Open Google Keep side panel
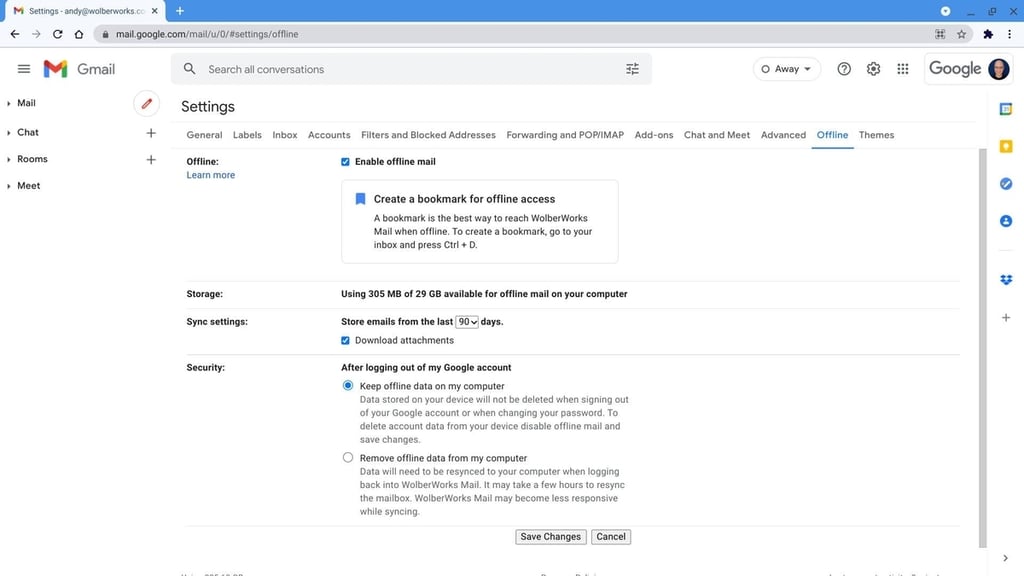This screenshot has width=1024, height=576. point(1006,146)
